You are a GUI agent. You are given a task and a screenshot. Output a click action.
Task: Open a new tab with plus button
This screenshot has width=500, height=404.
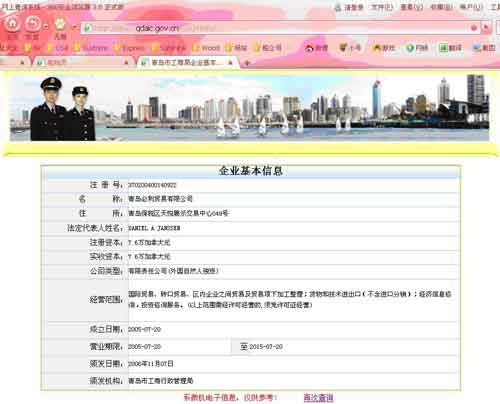247,63
